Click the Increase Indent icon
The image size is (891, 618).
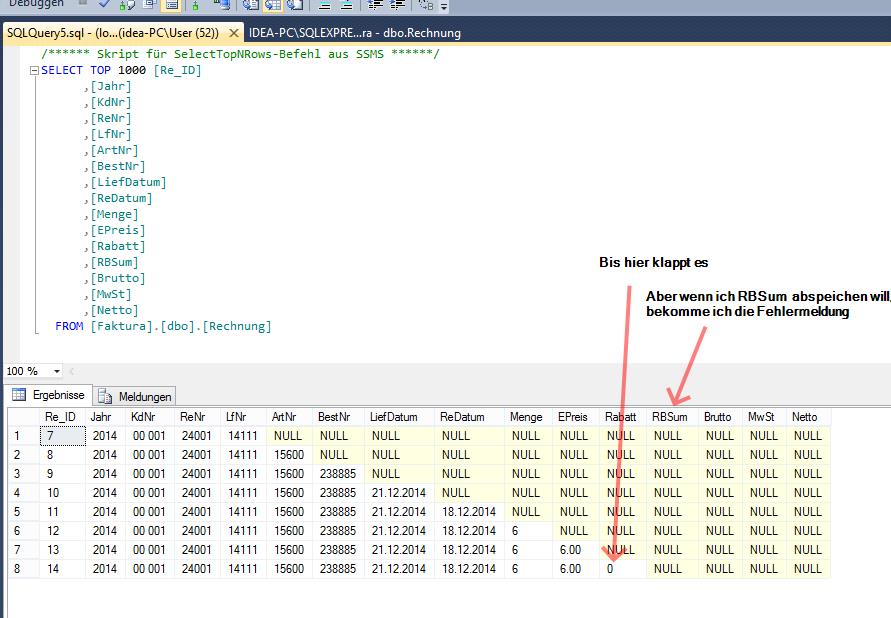click(398, 5)
